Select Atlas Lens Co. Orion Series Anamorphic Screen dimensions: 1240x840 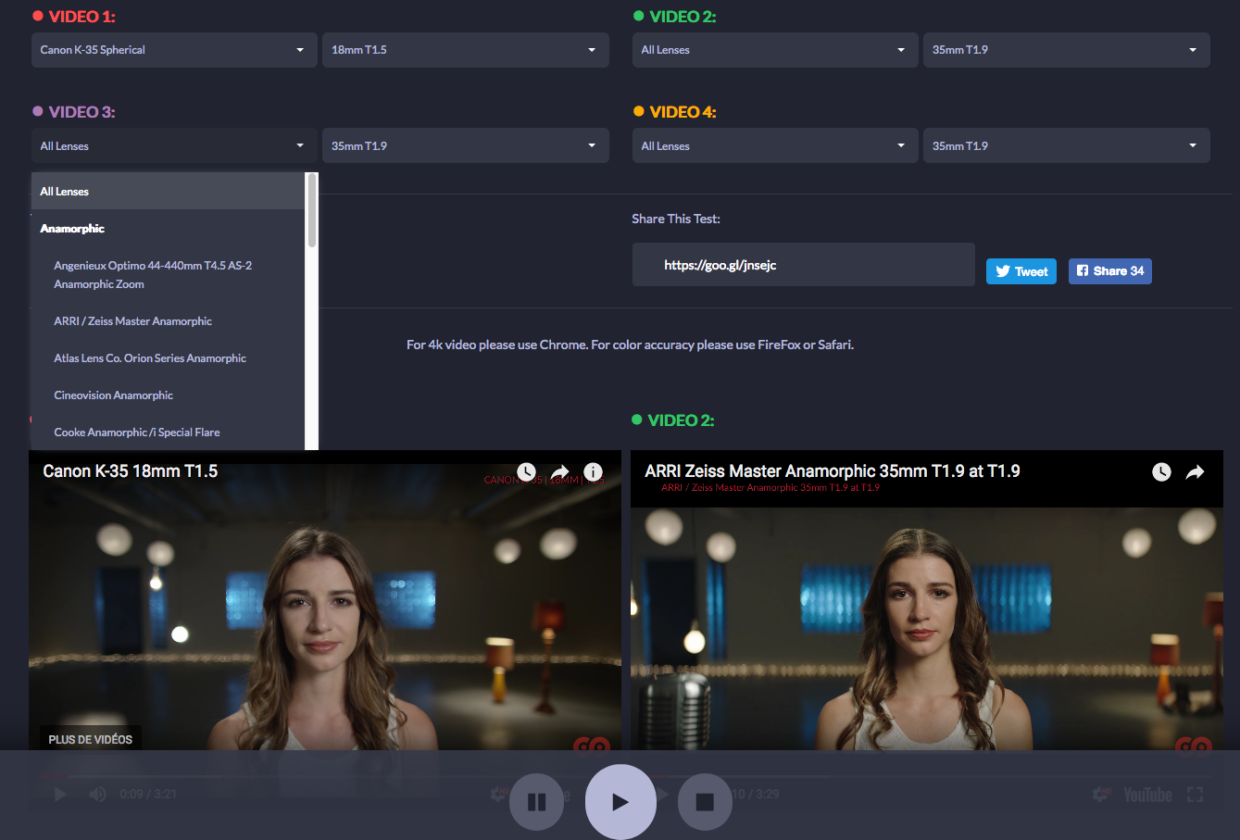click(168, 358)
